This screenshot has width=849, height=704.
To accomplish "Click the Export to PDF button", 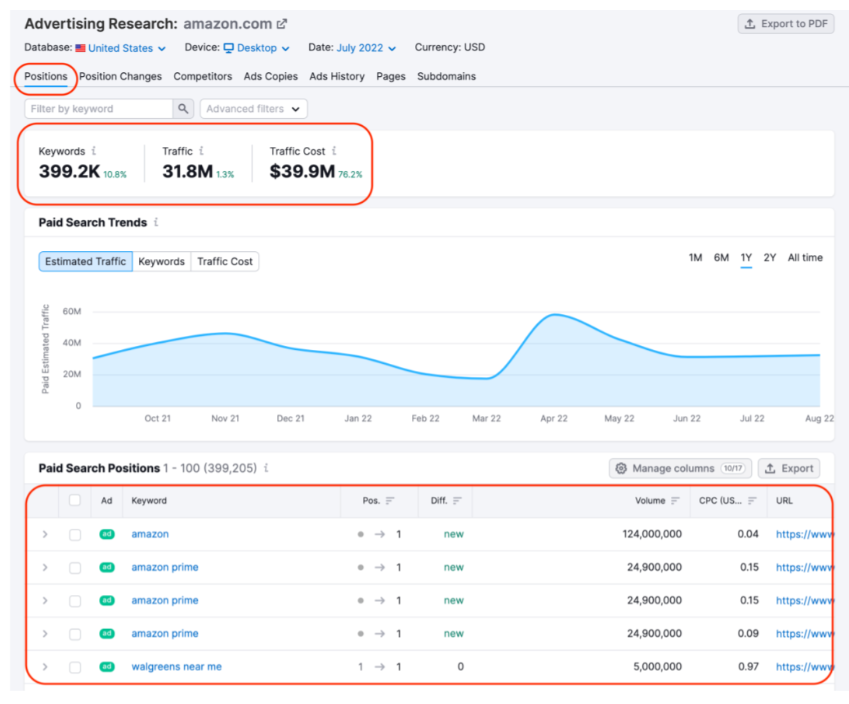I will pos(786,24).
